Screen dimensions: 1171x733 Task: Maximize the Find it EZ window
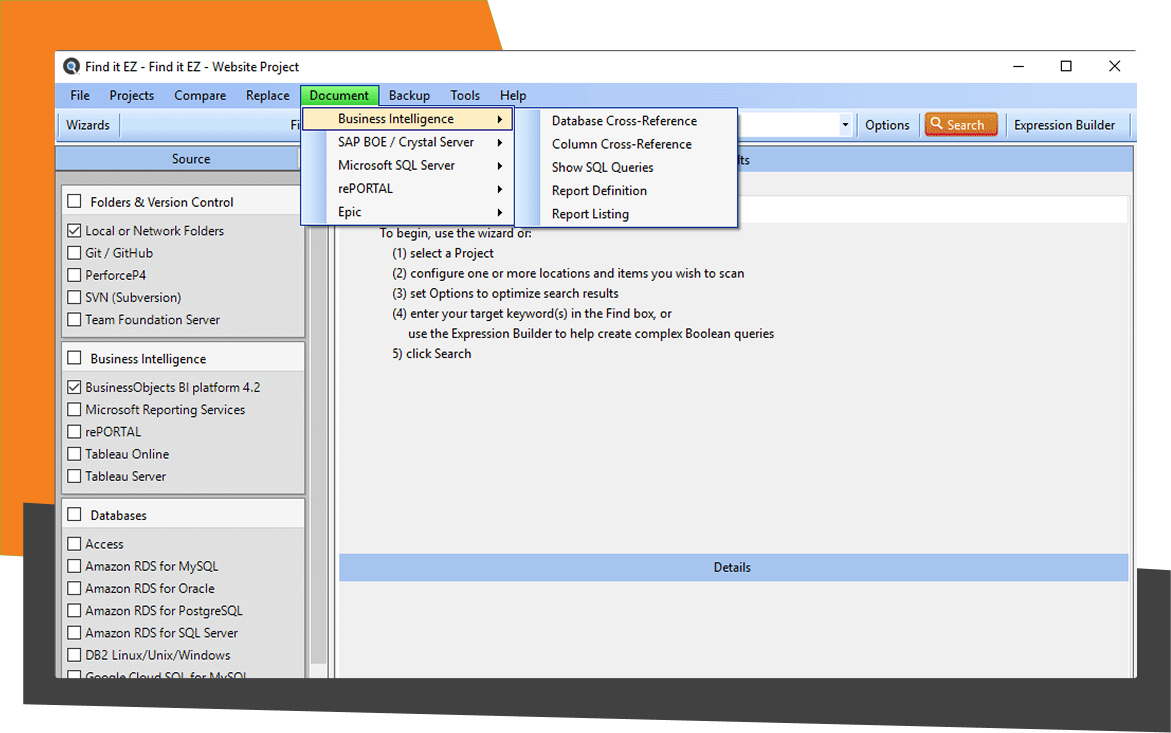click(x=1066, y=66)
